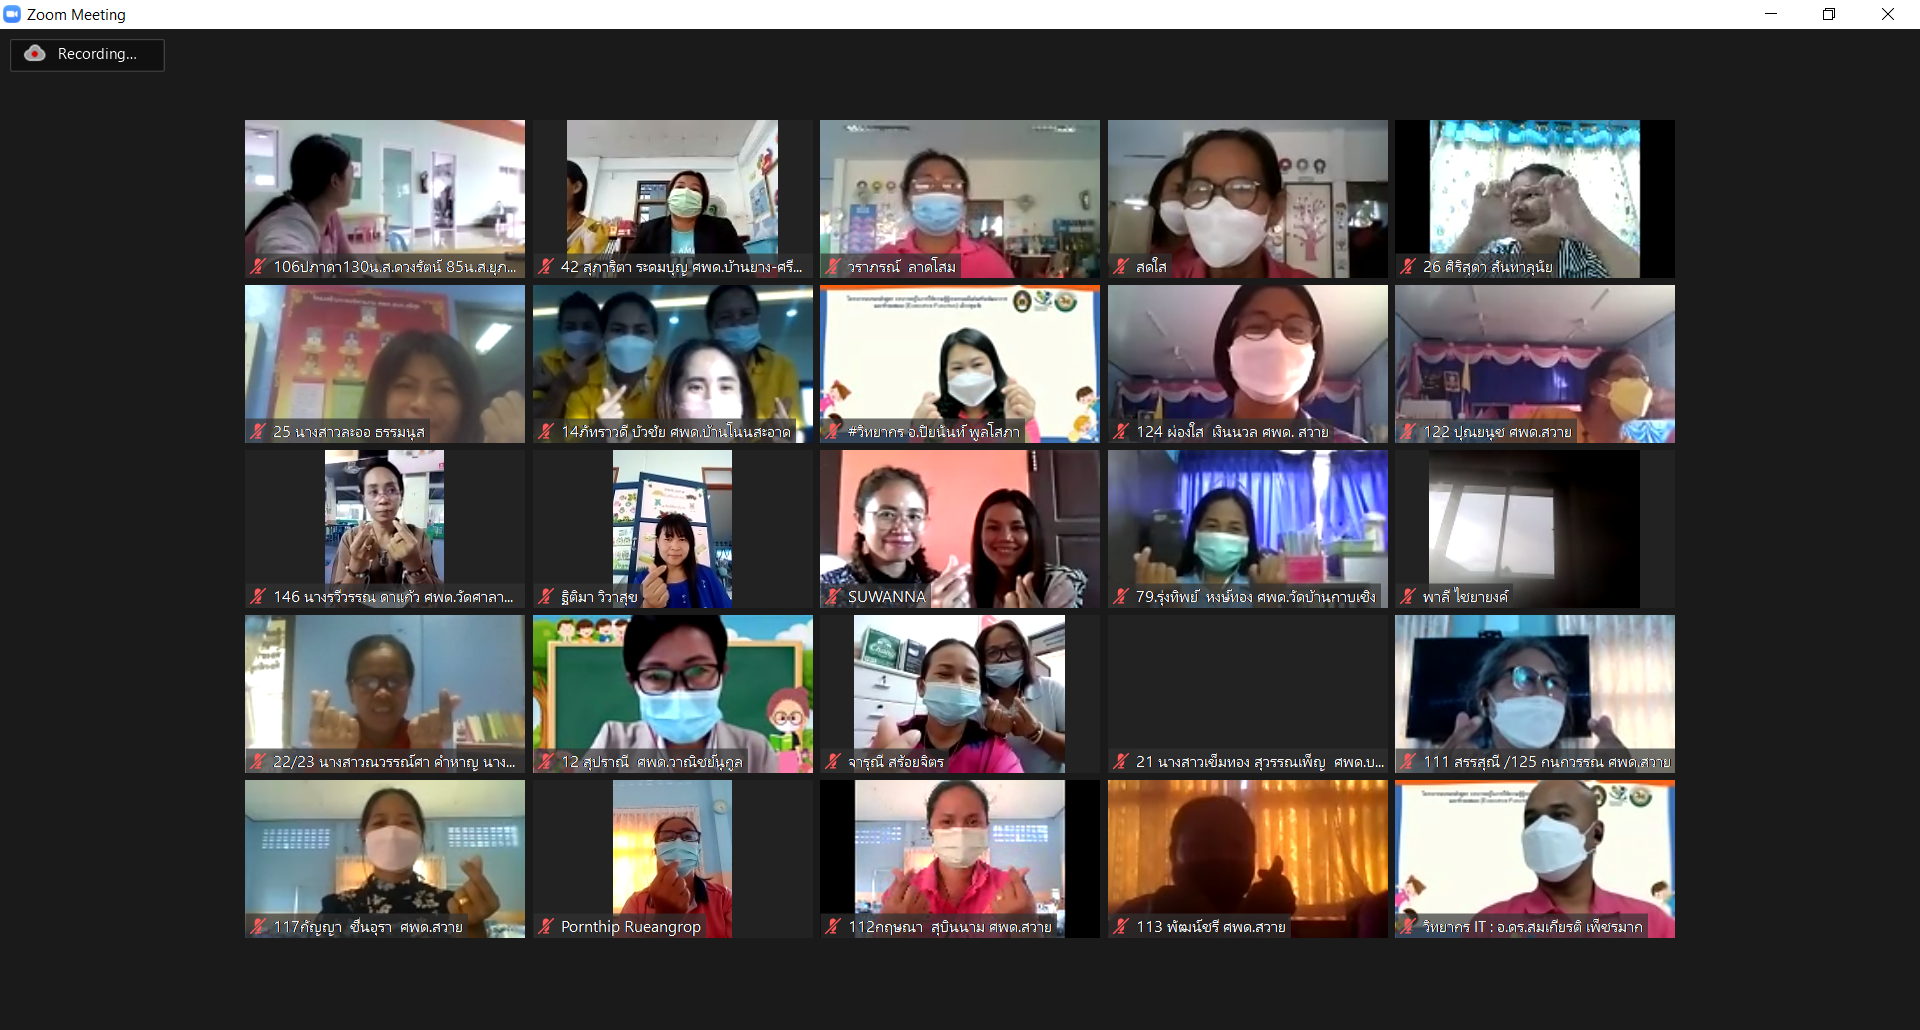Minimize the Zoom Meeting window

(1771, 14)
